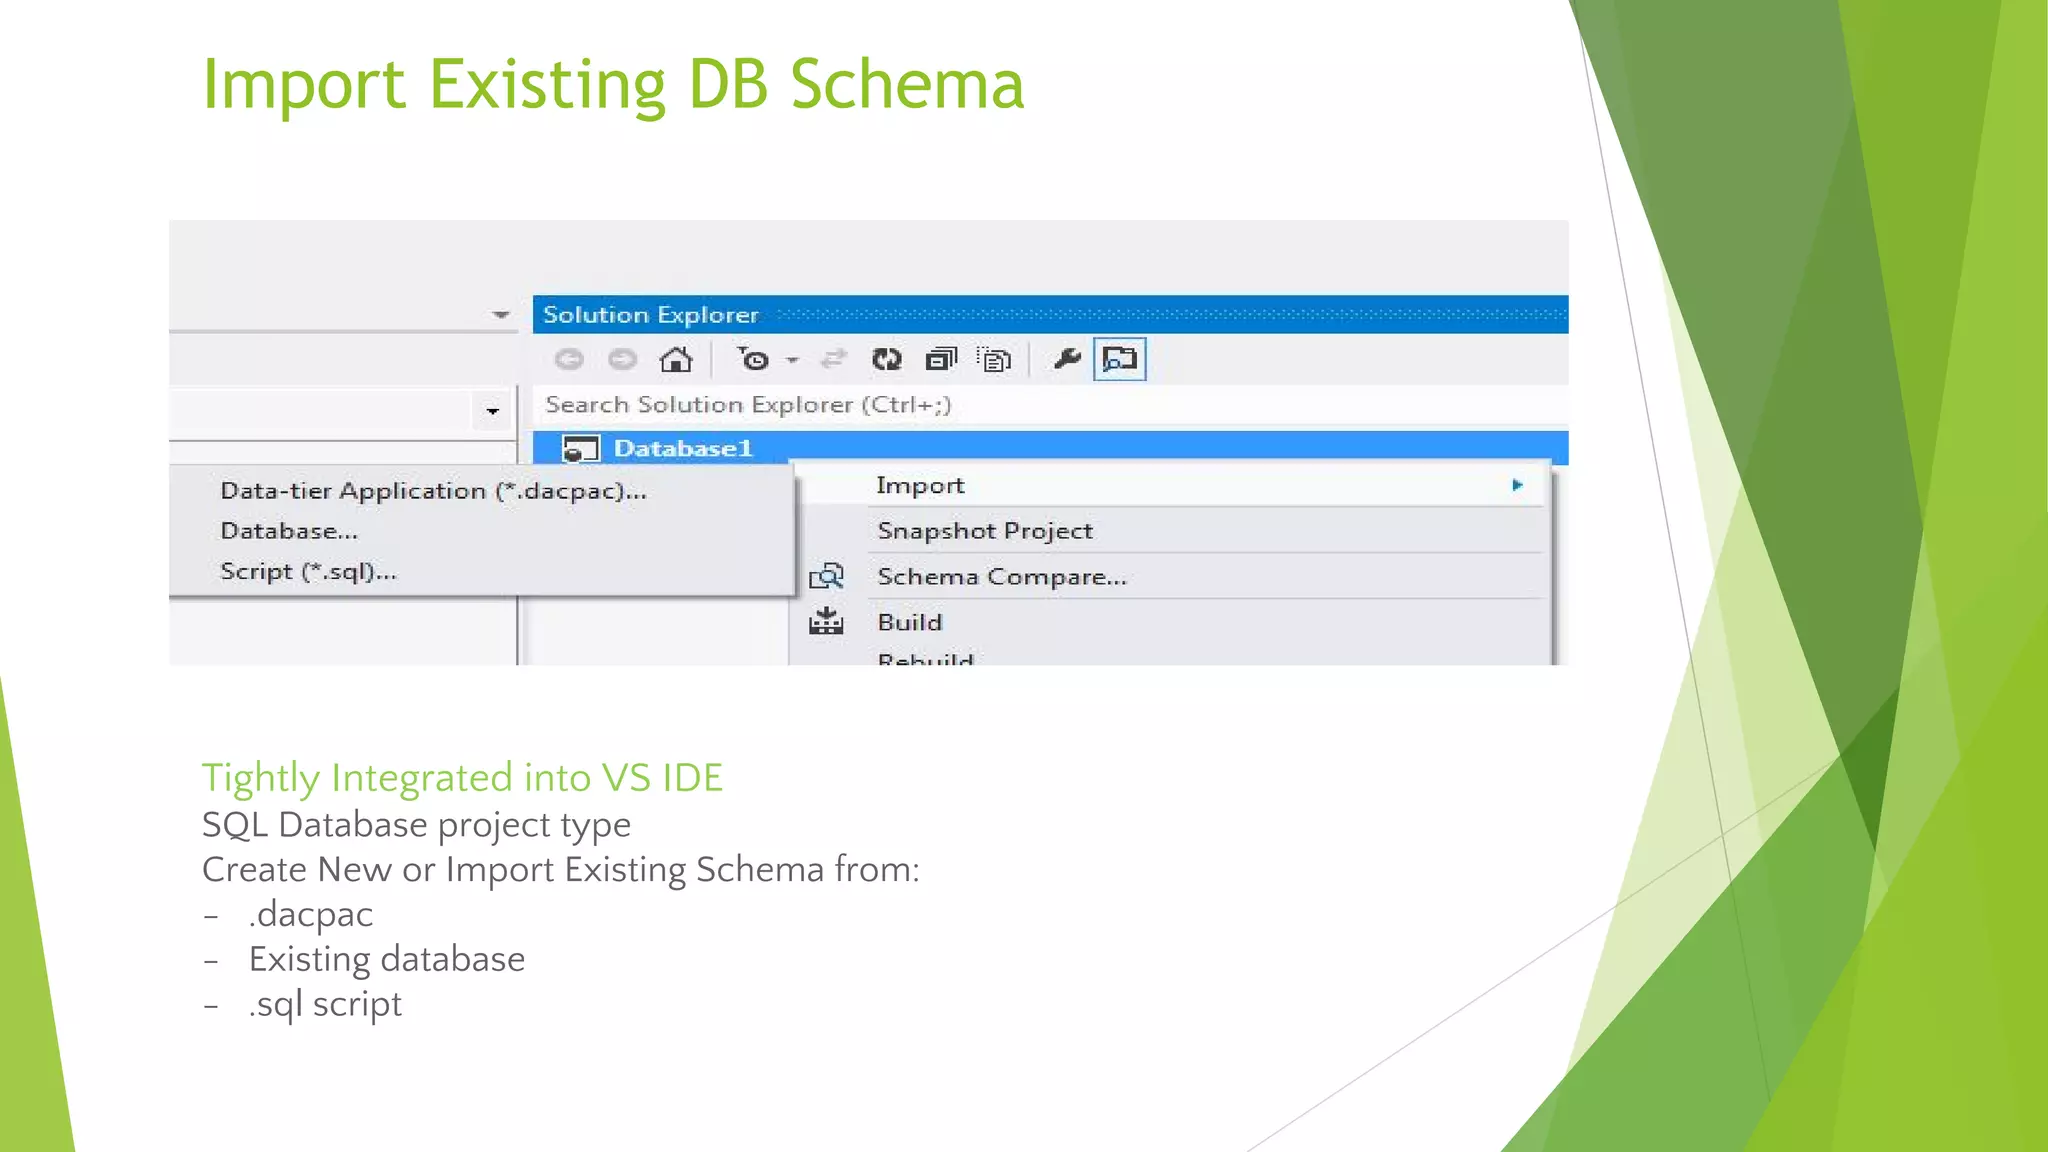Toggle the Preview Selected Items button

(1120, 359)
